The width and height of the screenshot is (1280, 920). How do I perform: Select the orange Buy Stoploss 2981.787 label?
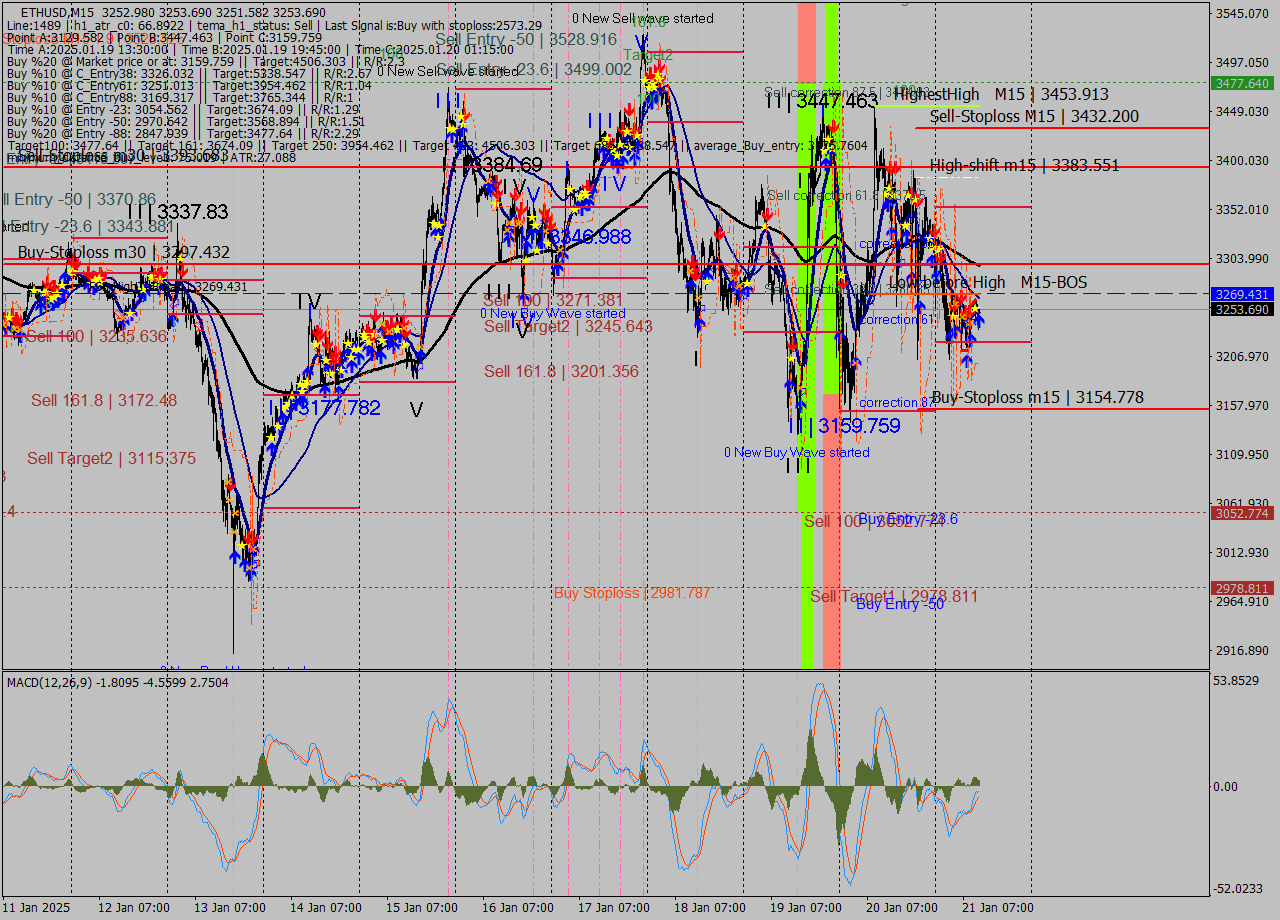pos(632,593)
